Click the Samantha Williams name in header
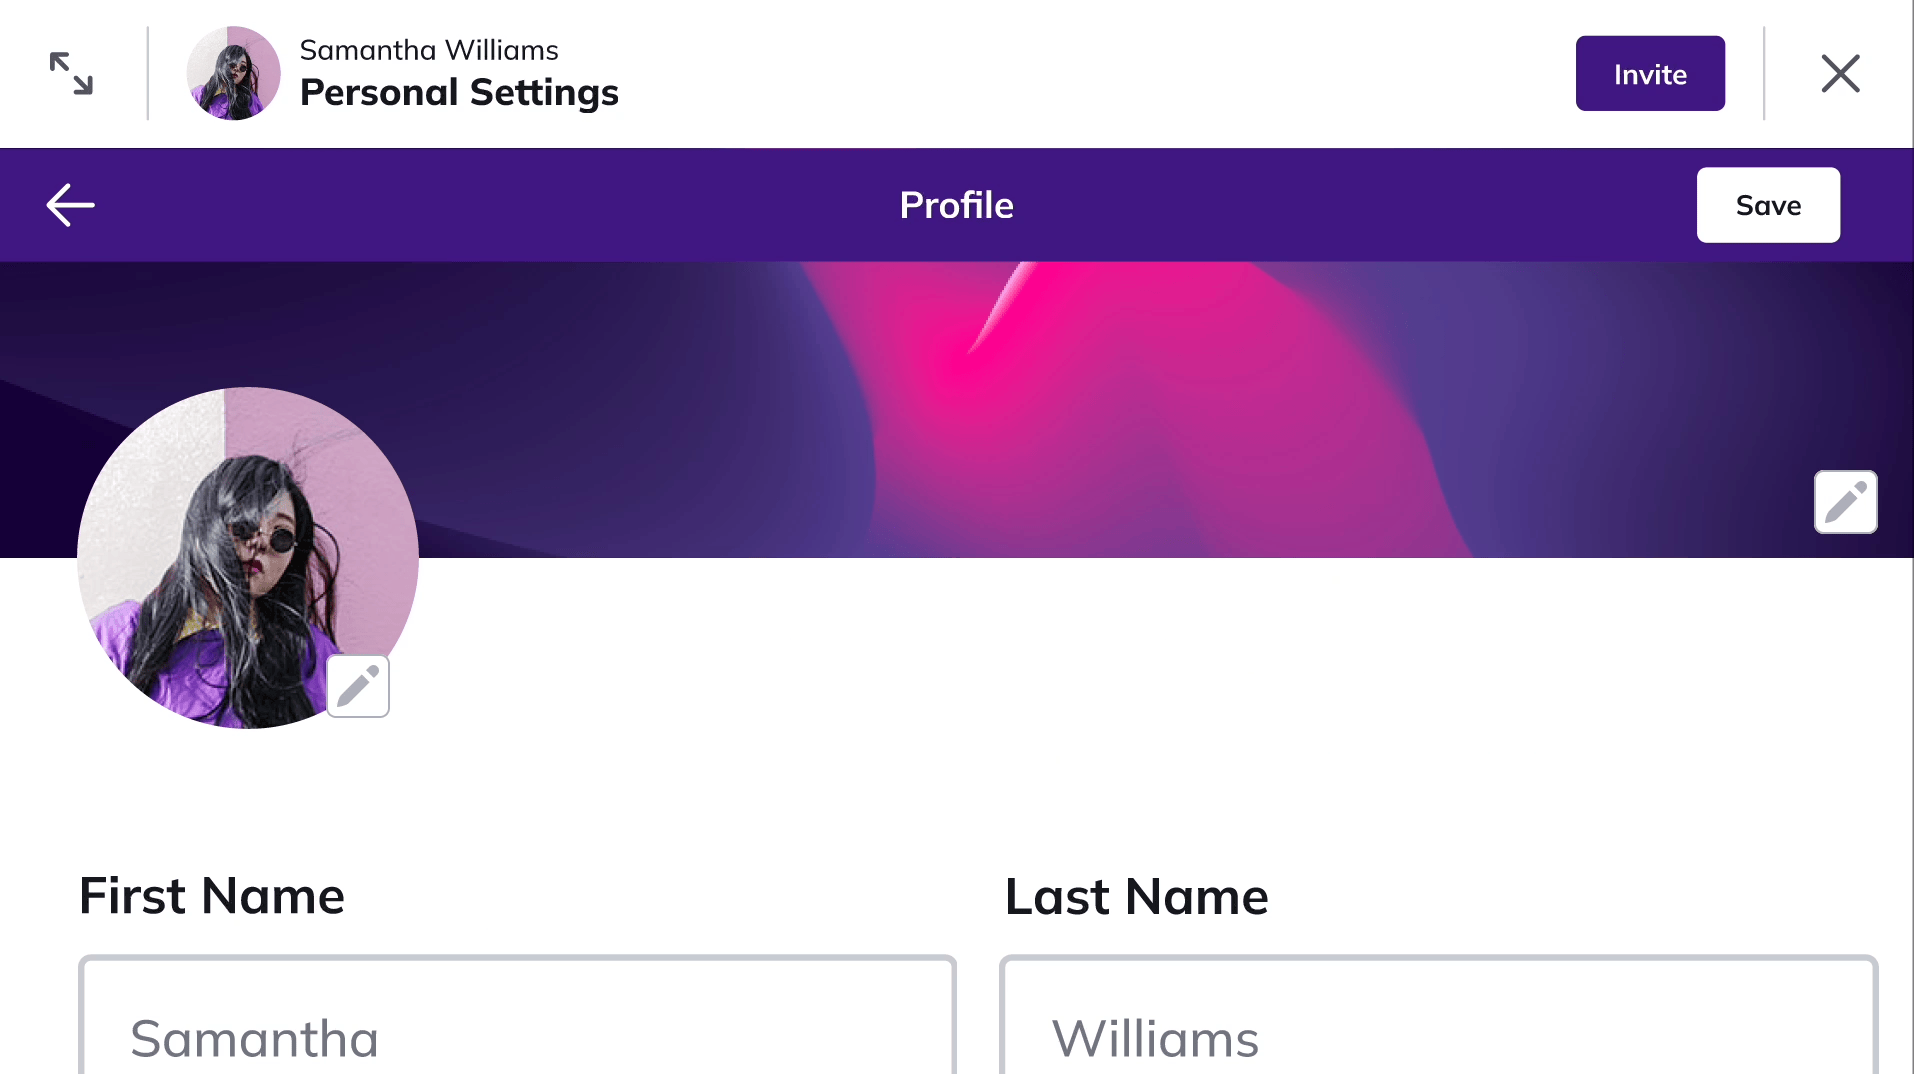The width and height of the screenshot is (1914, 1074). [x=429, y=50]
